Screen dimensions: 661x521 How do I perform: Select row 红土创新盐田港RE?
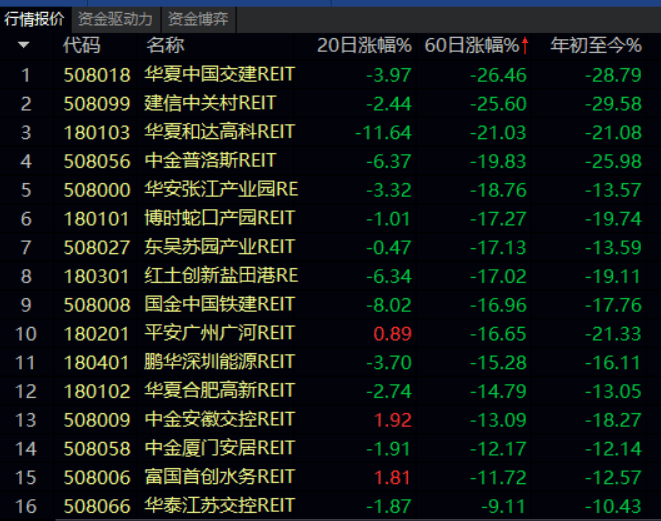330,276
